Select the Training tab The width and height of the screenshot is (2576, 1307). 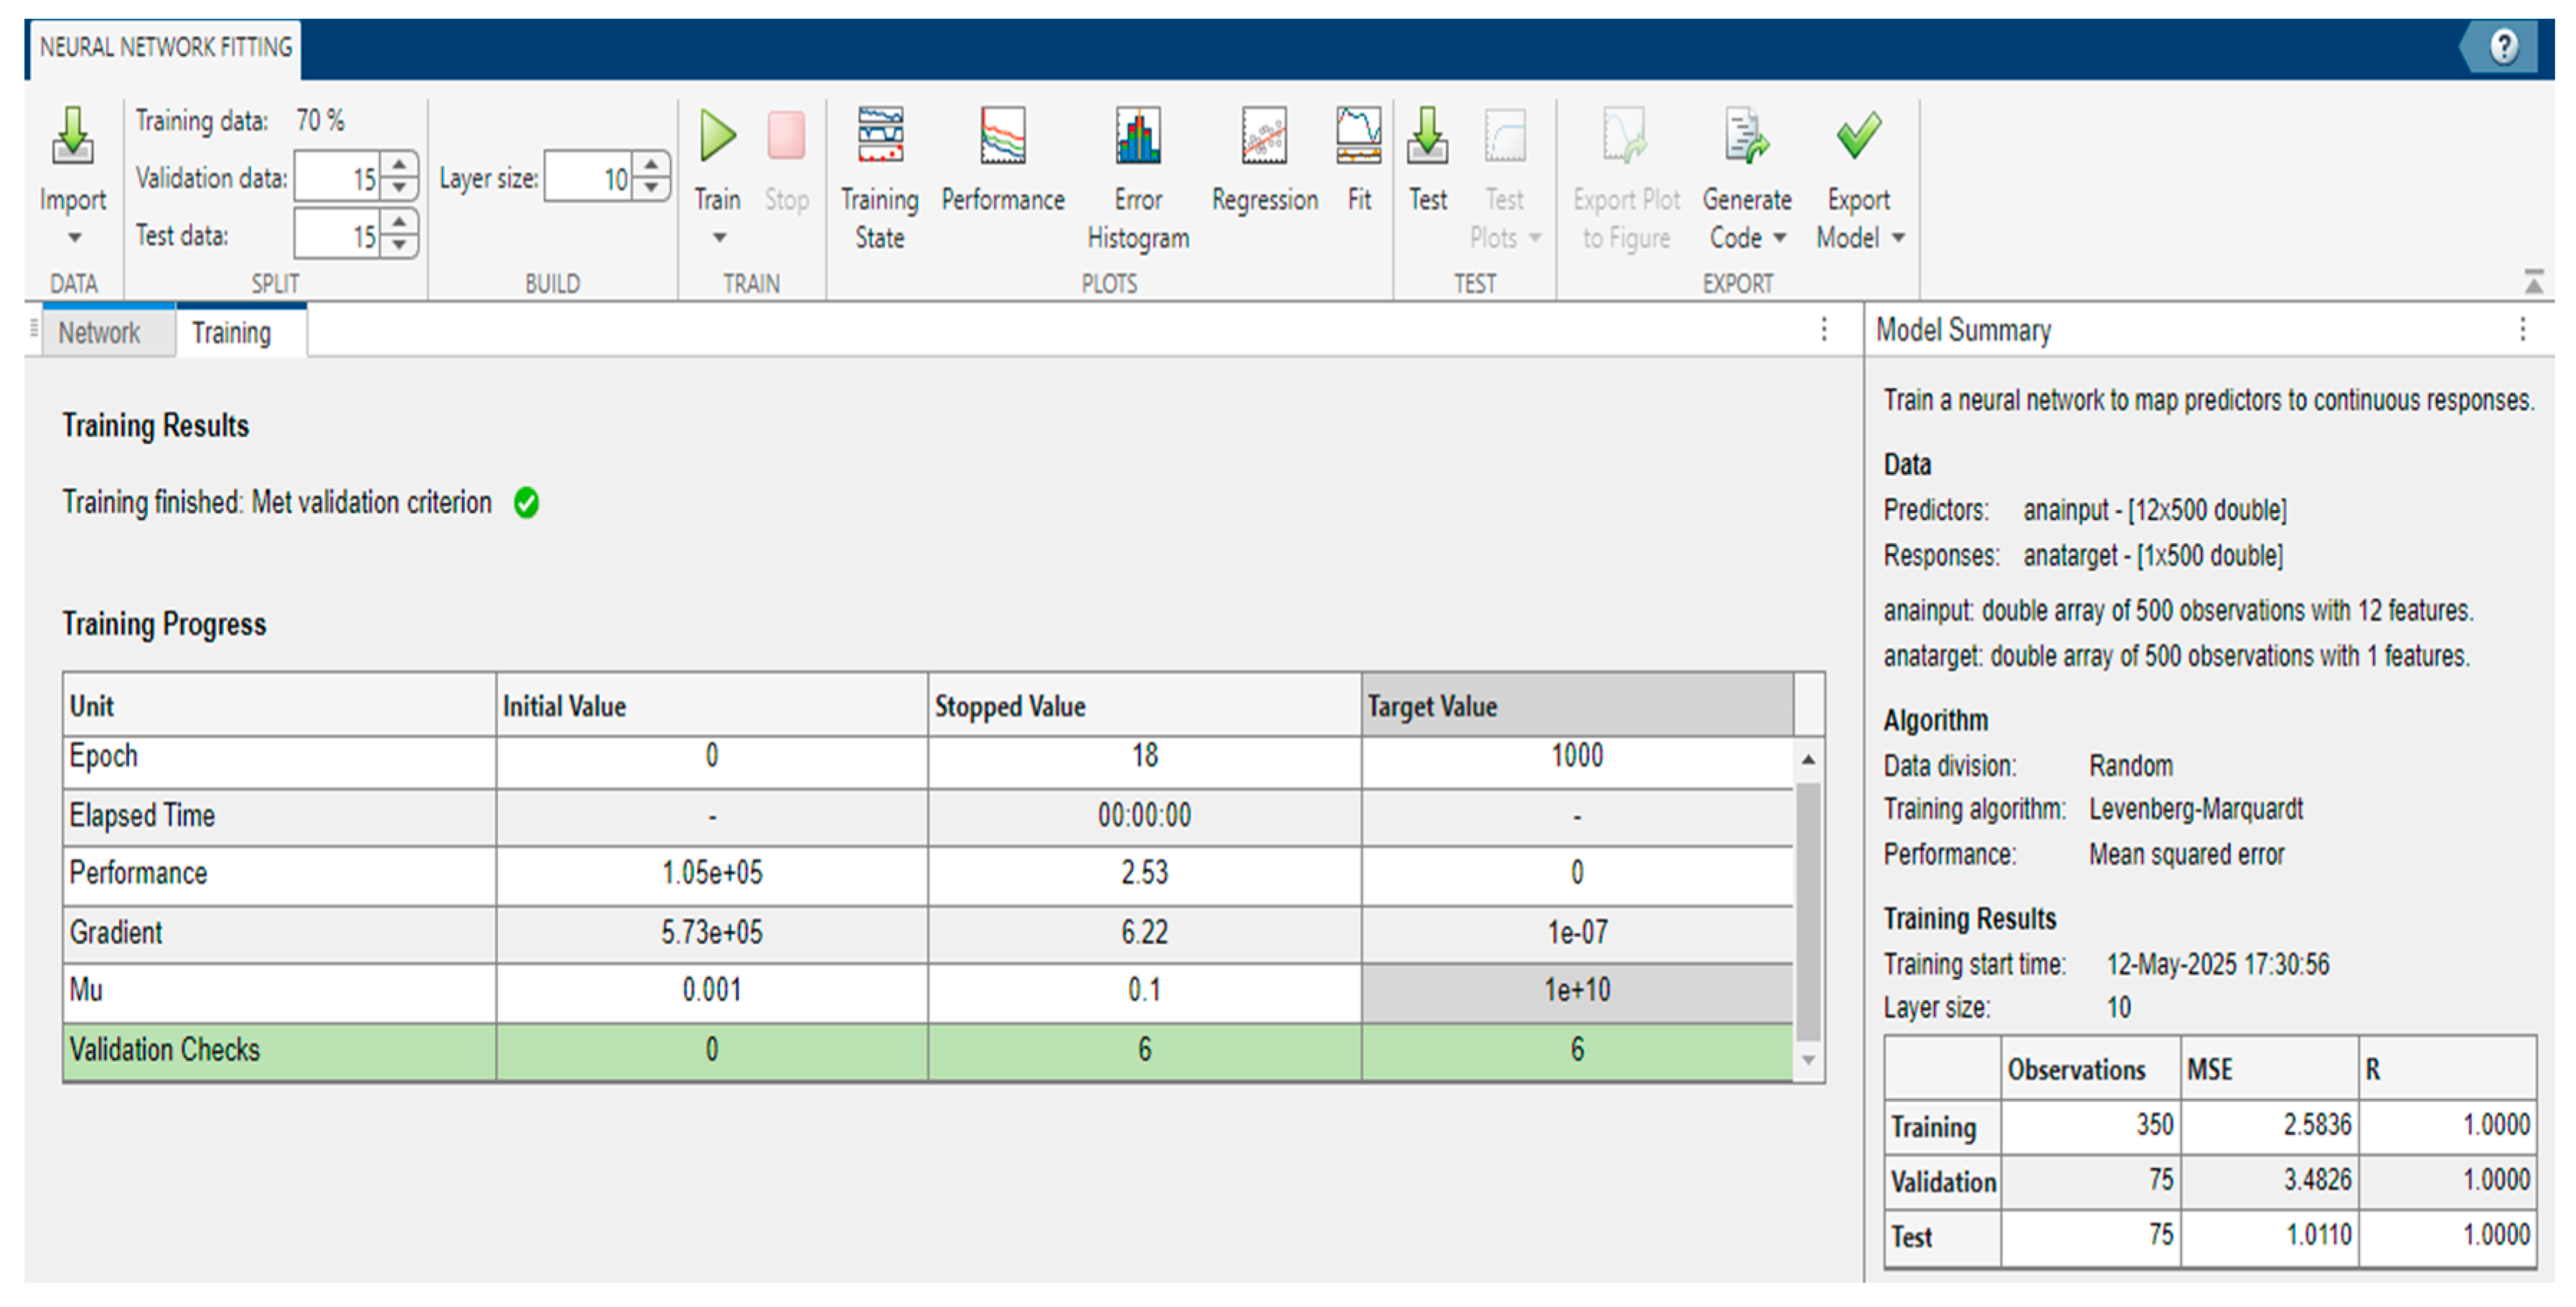click(231, 333)
